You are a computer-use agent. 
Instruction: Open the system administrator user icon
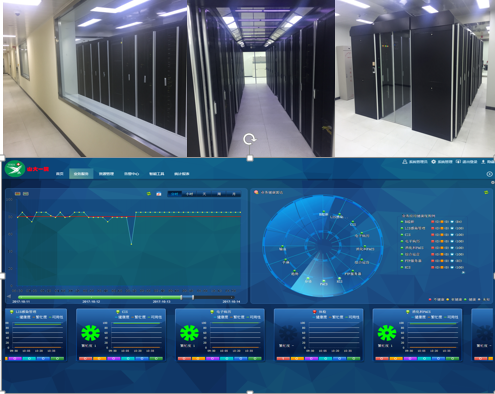pyautogui.click(x=405, y=162)
